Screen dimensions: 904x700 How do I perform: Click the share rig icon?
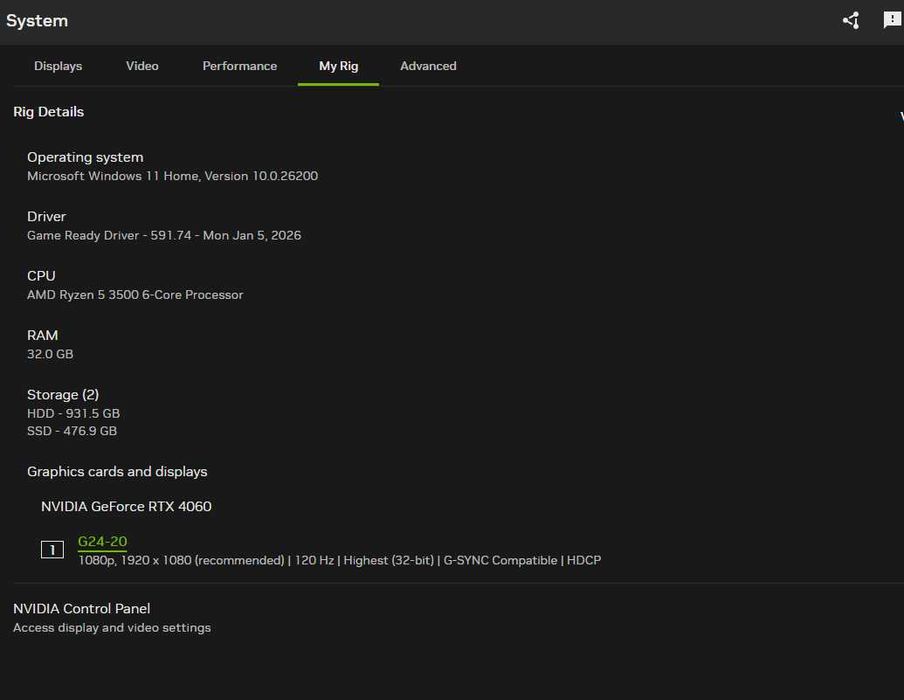coord(851,21)
